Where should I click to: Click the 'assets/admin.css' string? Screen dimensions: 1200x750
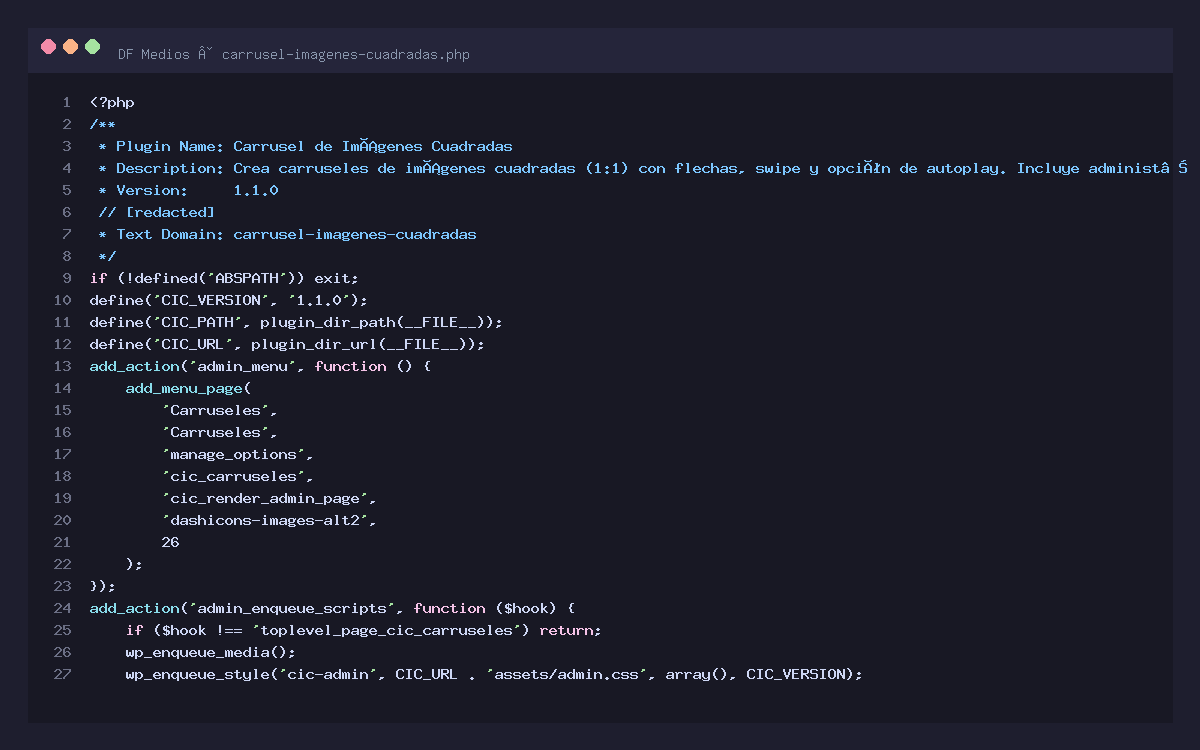[568, 674]
